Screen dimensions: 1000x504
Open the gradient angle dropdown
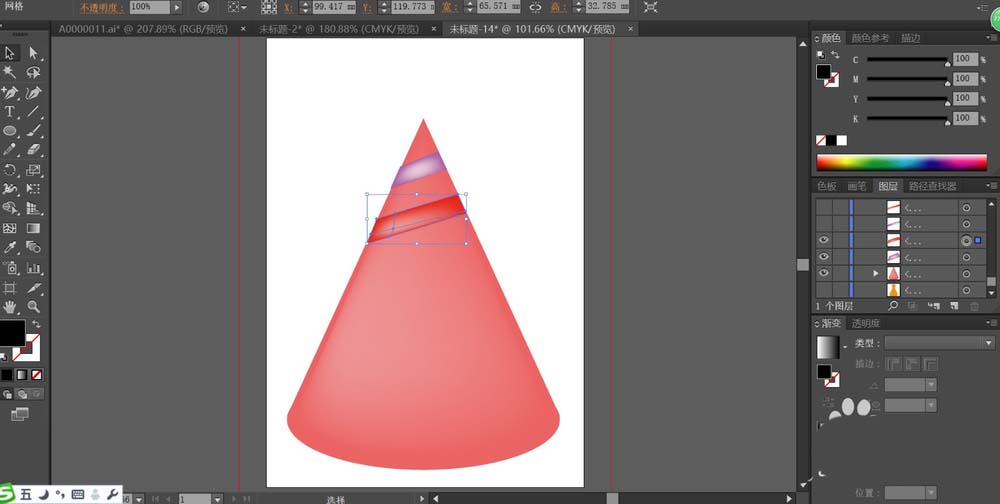[930, 385]
